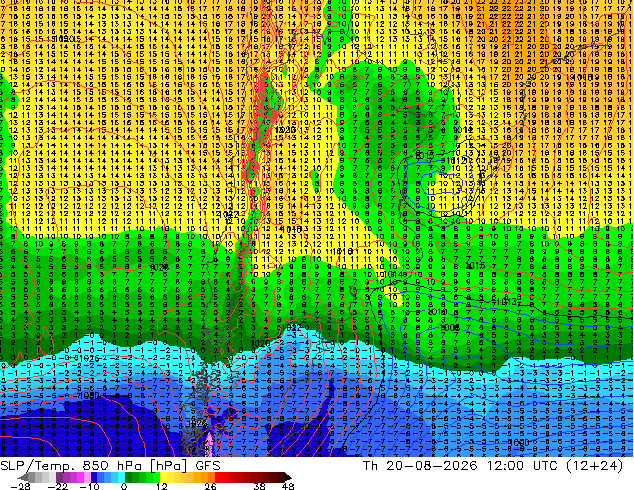This screenshot has height=490, width=634.
Task: Click the left arrow tip of the color legend
Action: point(23,477)
